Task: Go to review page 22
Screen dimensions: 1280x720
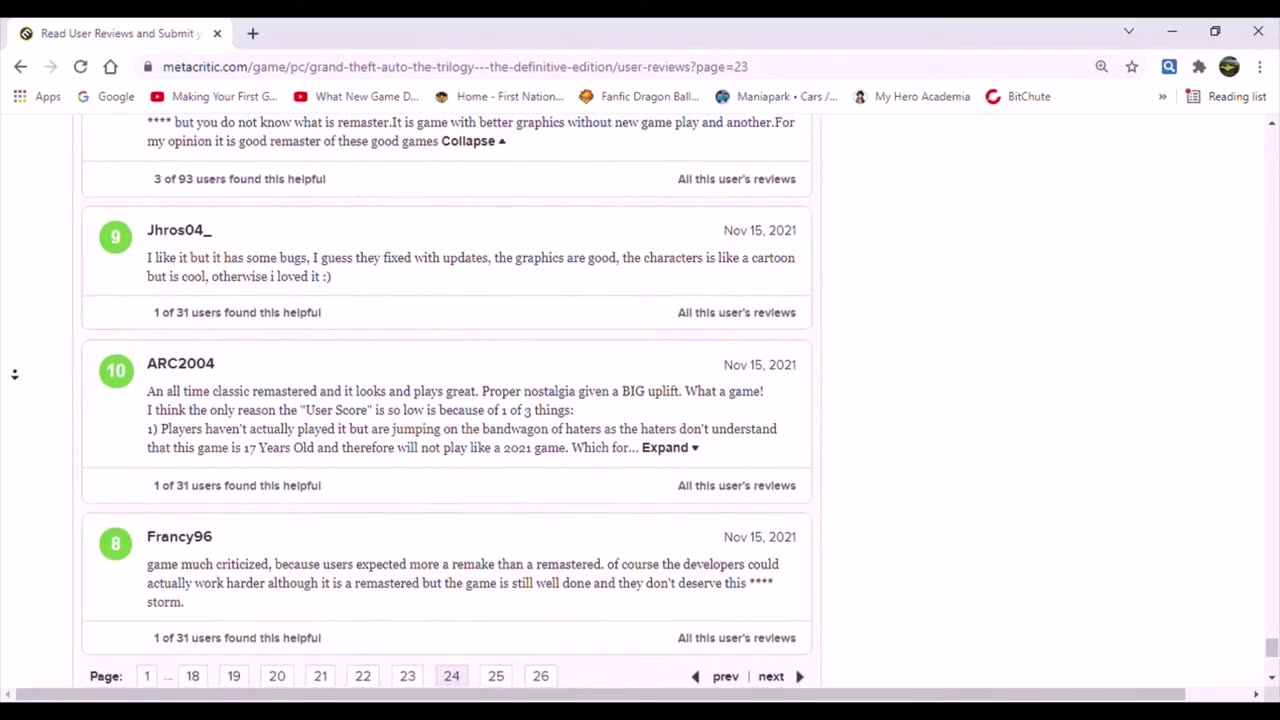Action: click(x=363, y=677)
